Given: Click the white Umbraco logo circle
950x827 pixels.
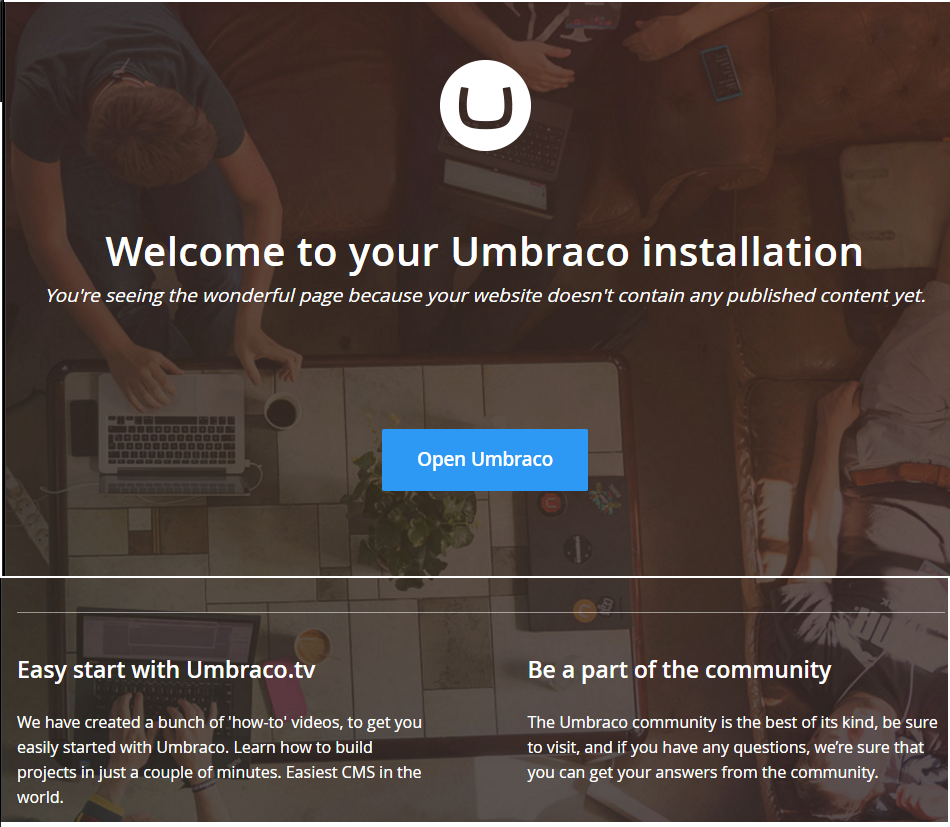Looking at the screenshot, I should (x=485, y=105).
